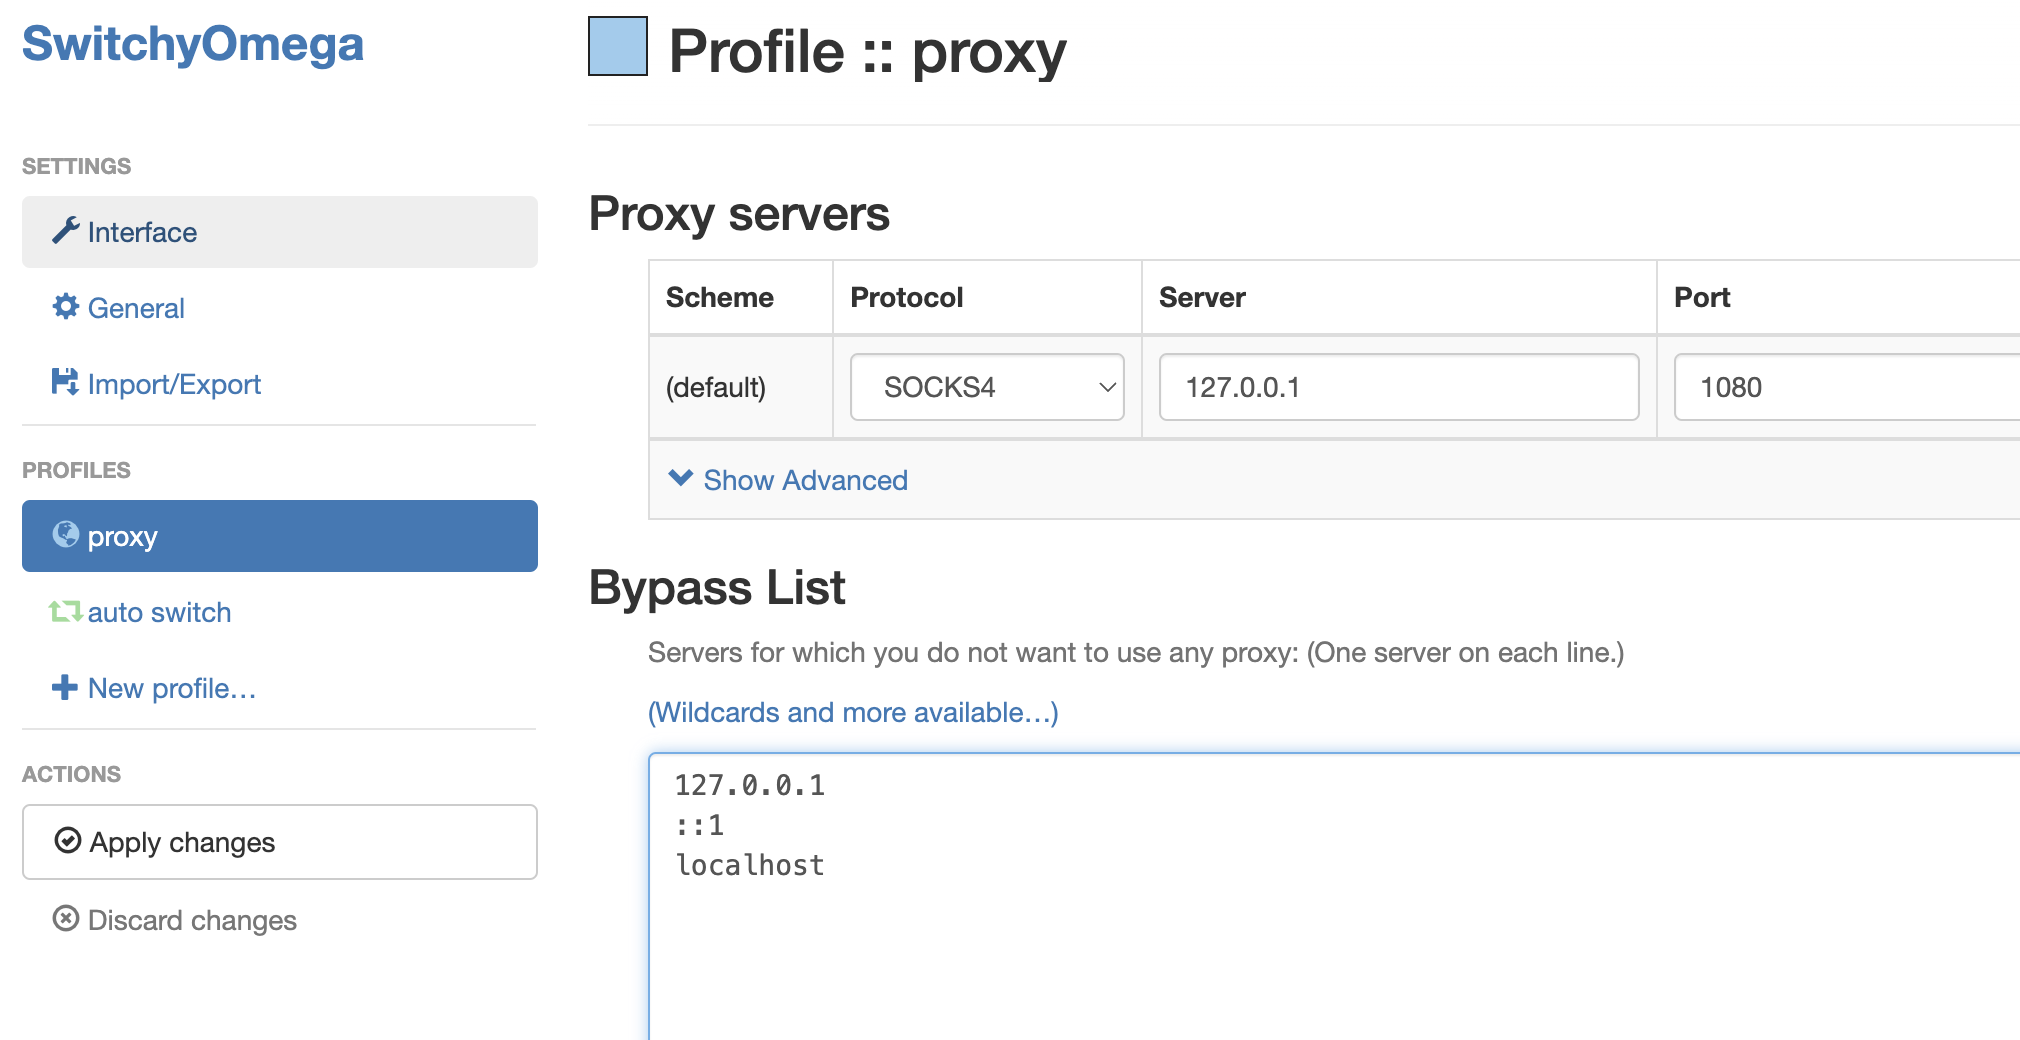Click the Bypass List heading
Viewport: 2020px width, 1040px height.
click(x=717, y=587)
